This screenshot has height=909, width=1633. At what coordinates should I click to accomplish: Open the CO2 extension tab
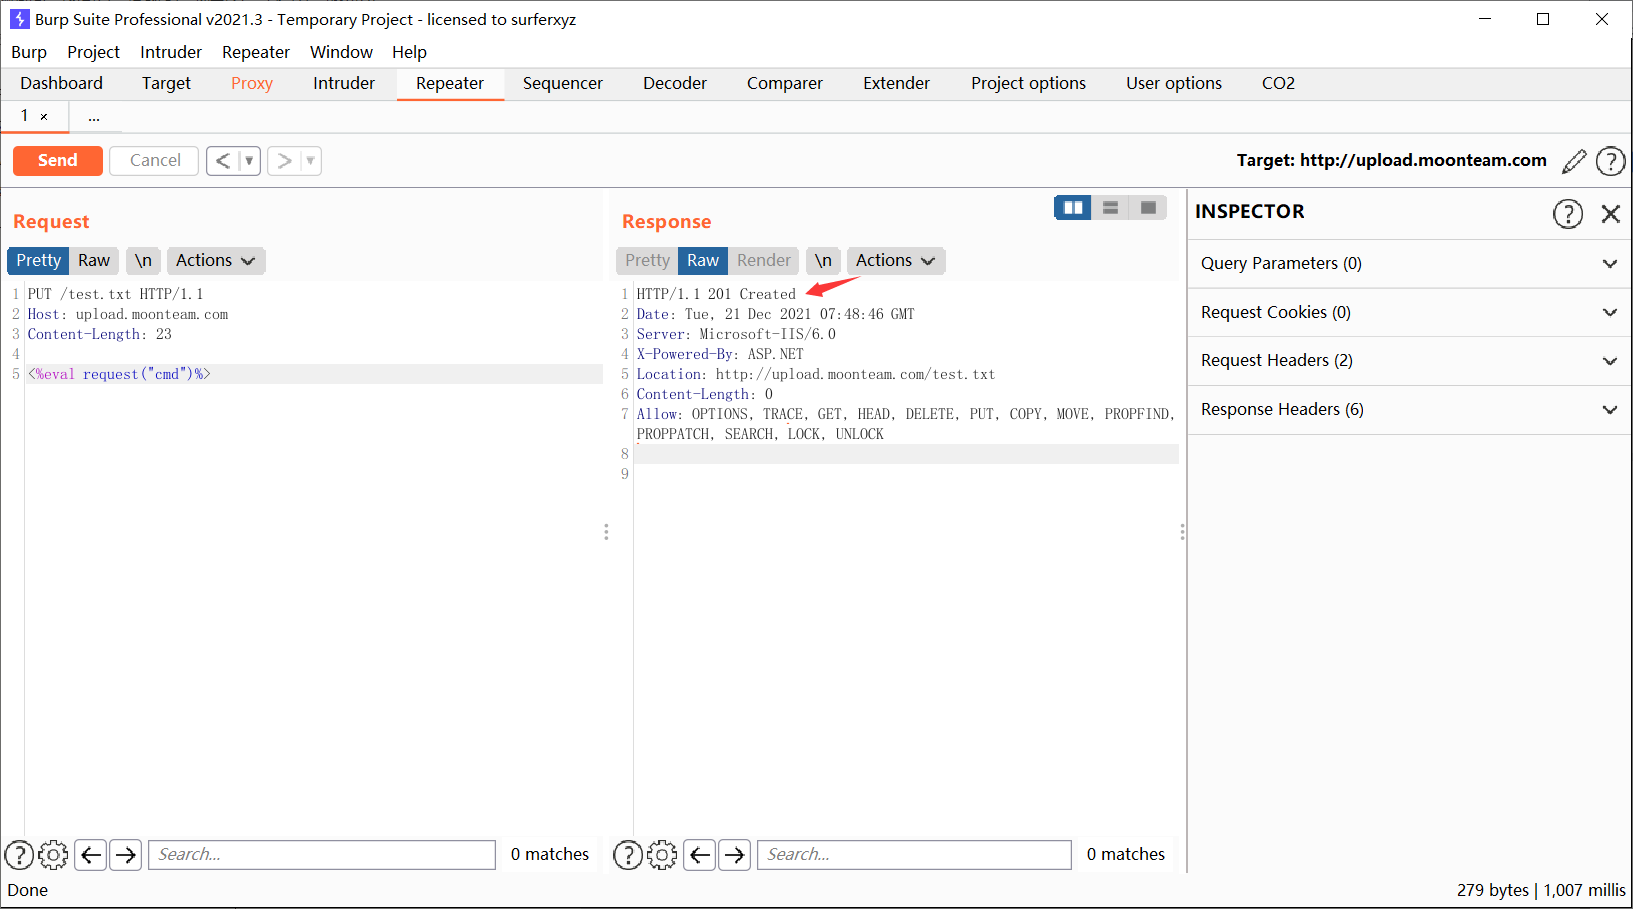coord(1278,84)
